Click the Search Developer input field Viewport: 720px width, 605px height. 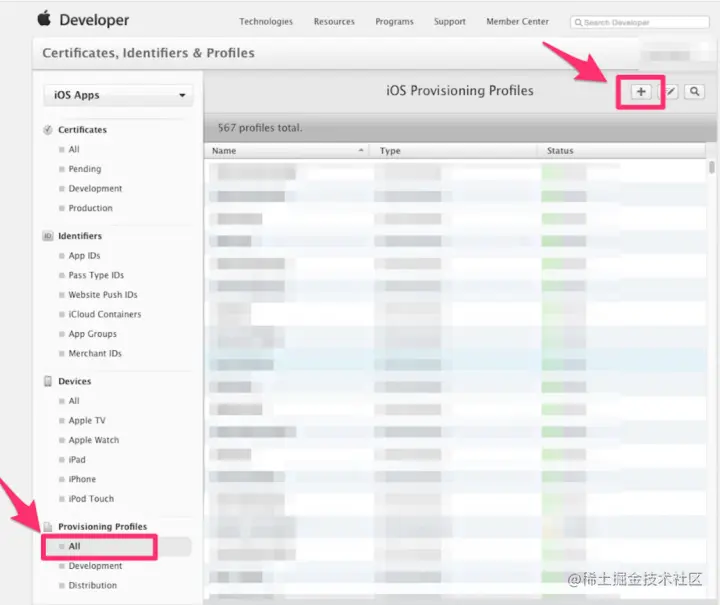[640, 22]
